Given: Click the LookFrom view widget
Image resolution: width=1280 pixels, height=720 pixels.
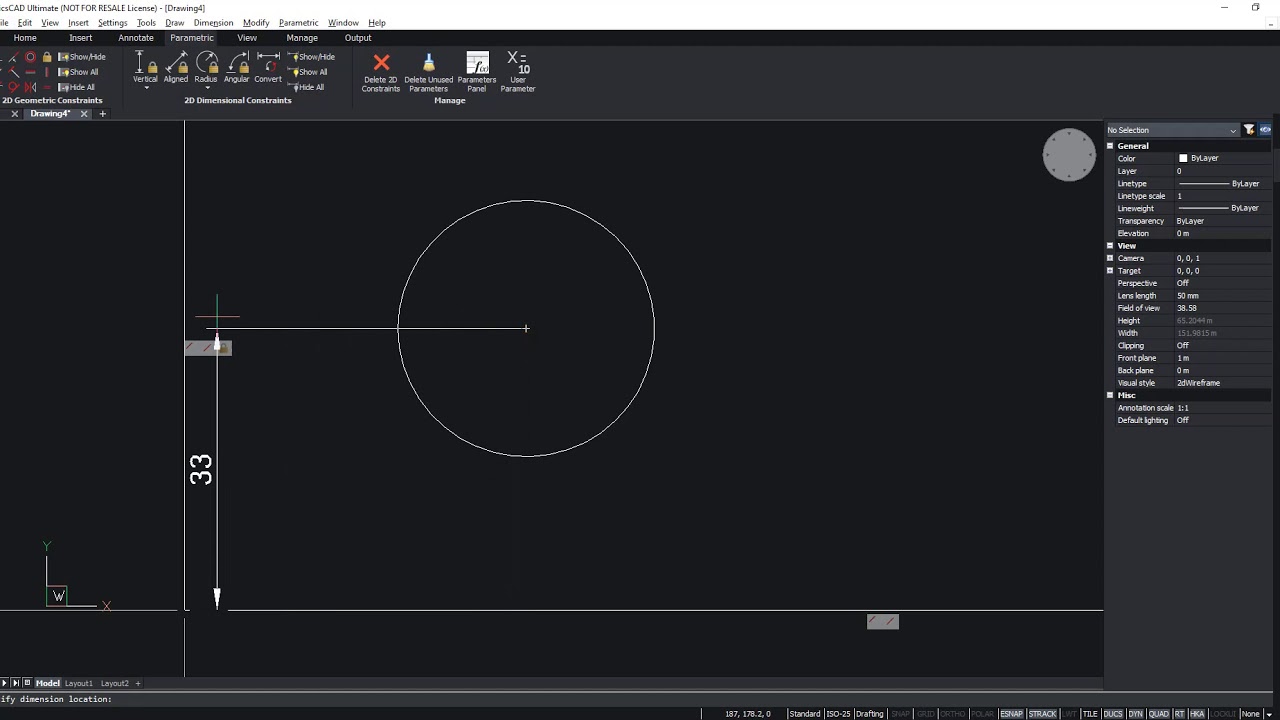Looking at the screenshot, I should coord(1069,155).
